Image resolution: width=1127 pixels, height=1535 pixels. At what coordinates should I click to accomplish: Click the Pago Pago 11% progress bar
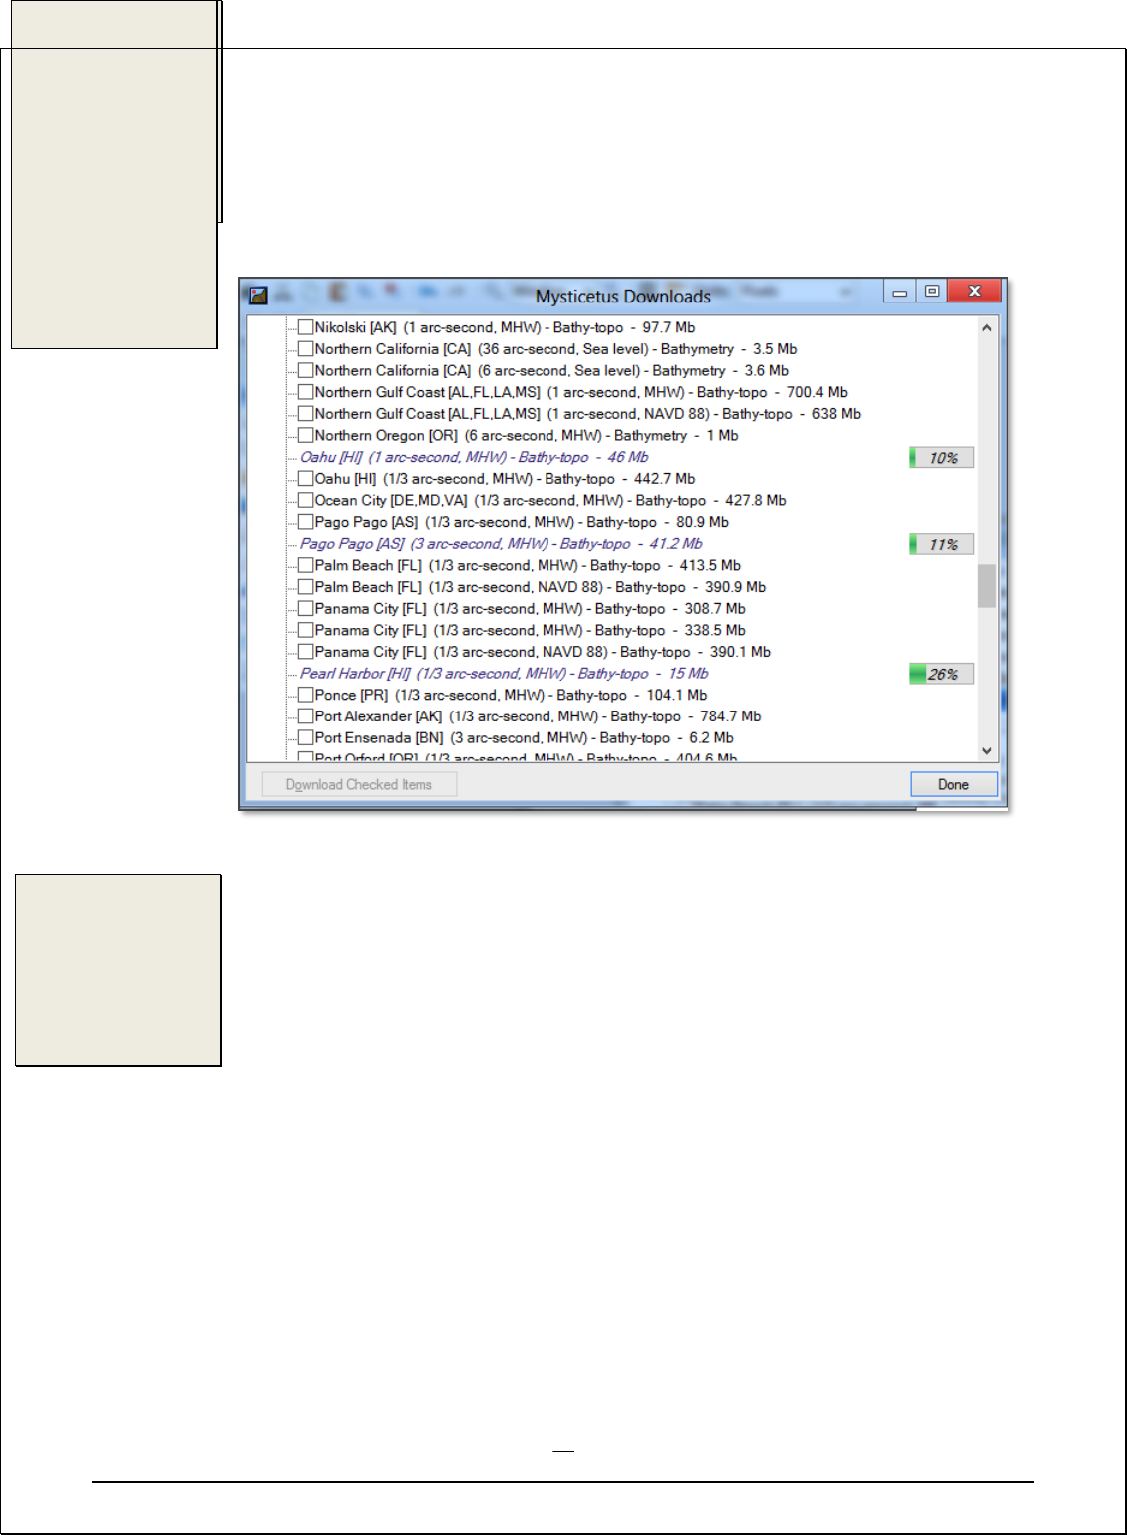941,544
